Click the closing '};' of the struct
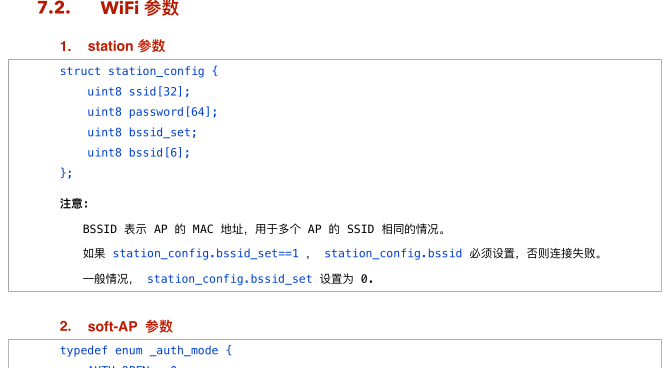664x368 pixels. 66,173
